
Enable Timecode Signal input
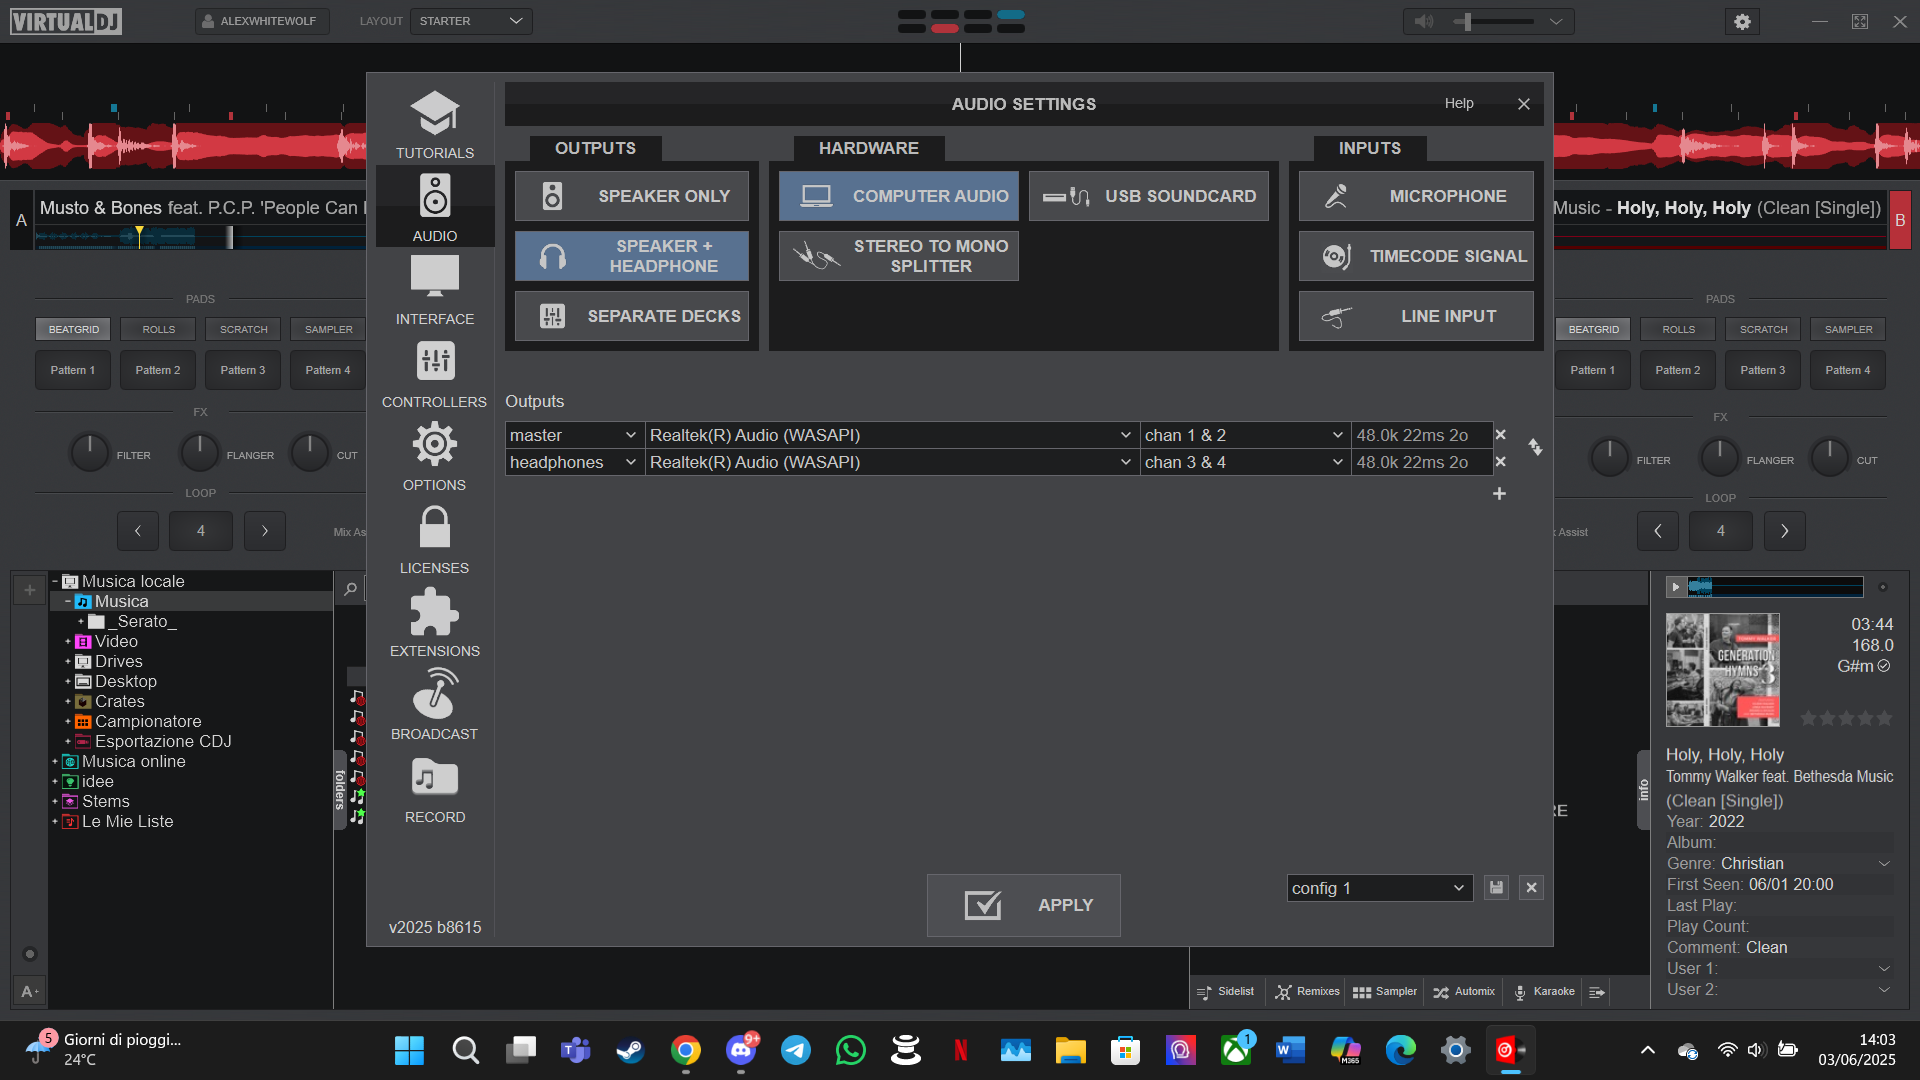pyautogui.click(x=1416, y=256)
